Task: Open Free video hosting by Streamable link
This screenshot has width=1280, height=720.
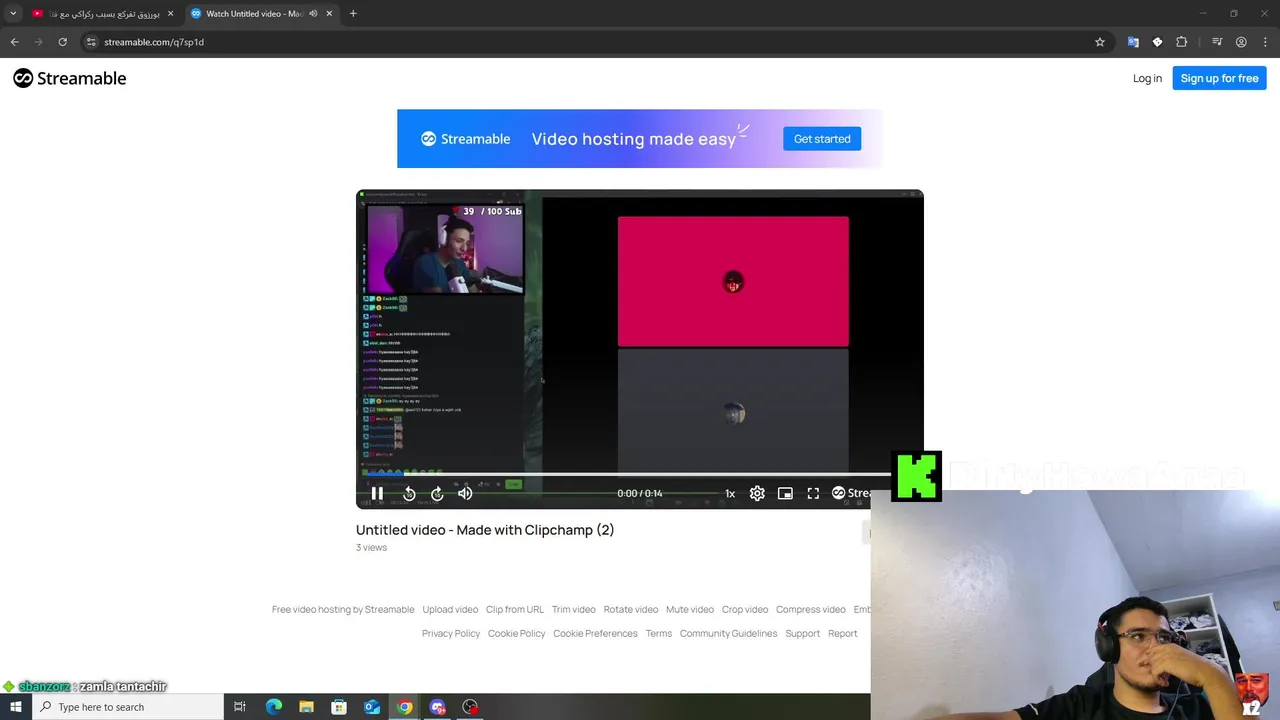Action: pyautogui.click(x=343, y=609)
